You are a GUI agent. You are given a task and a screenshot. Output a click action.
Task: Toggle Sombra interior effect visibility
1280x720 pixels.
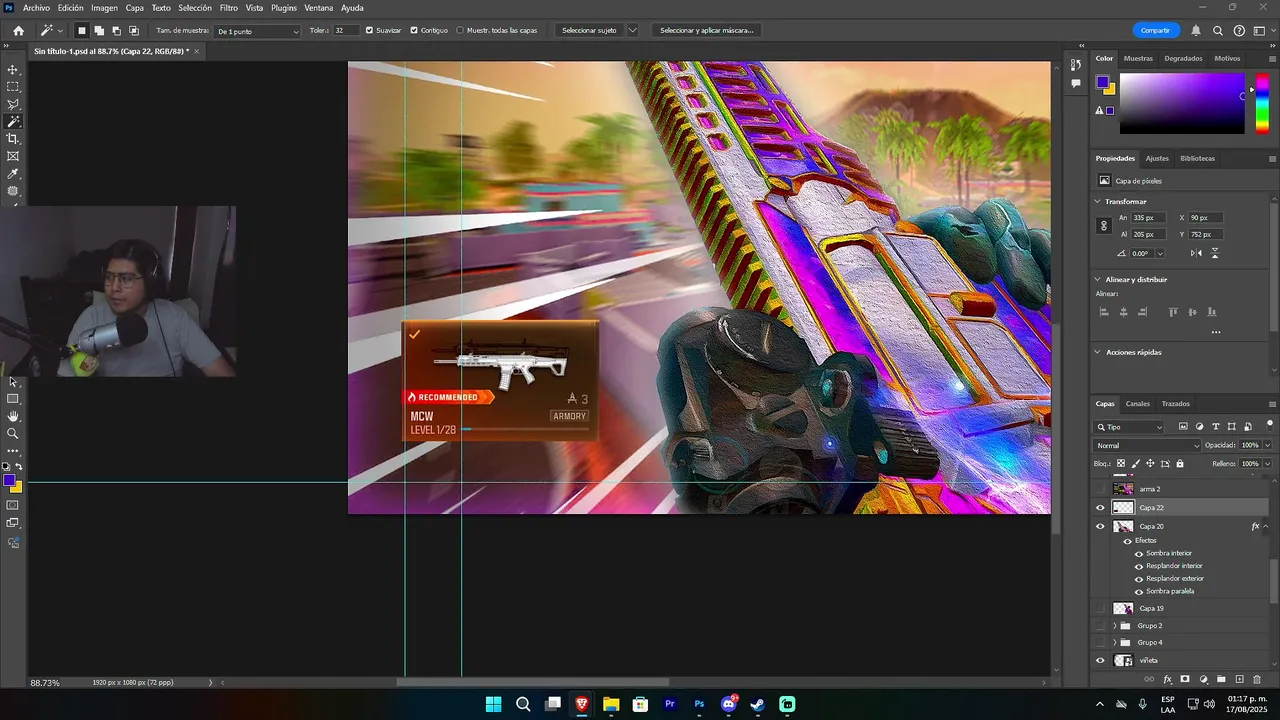[1139, 553]
